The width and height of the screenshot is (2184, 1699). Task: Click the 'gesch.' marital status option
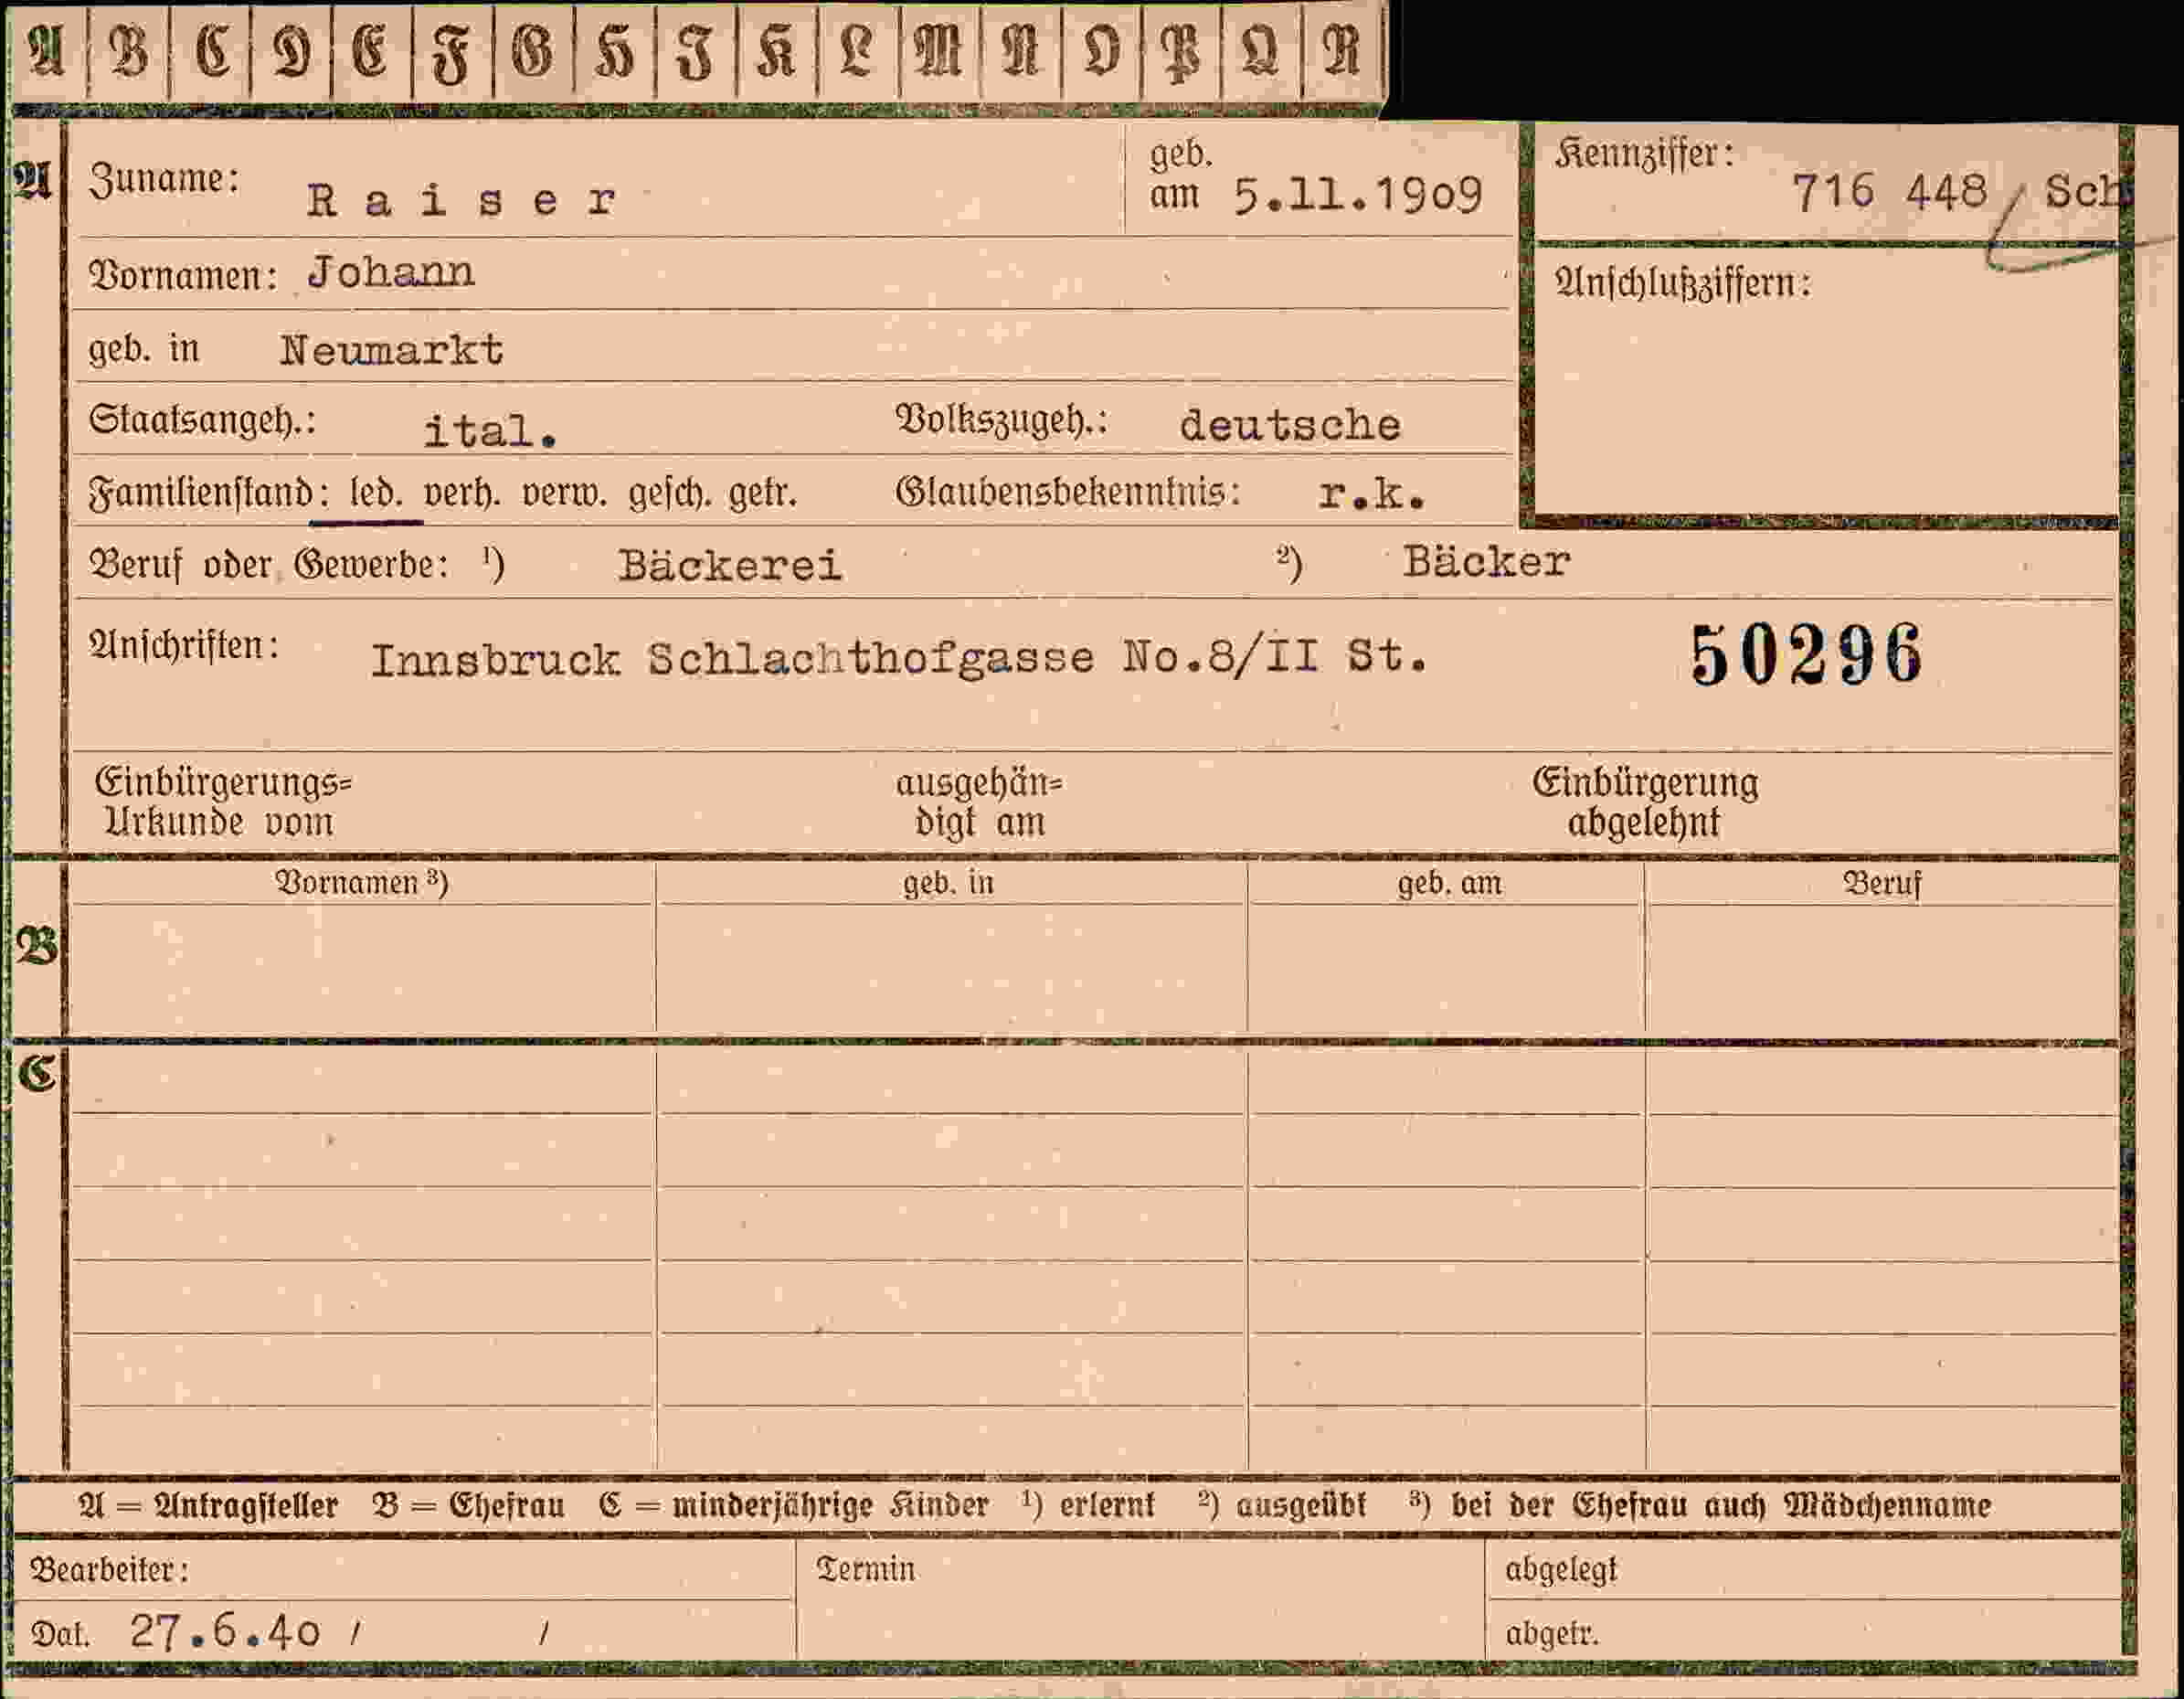coord(669,493)
